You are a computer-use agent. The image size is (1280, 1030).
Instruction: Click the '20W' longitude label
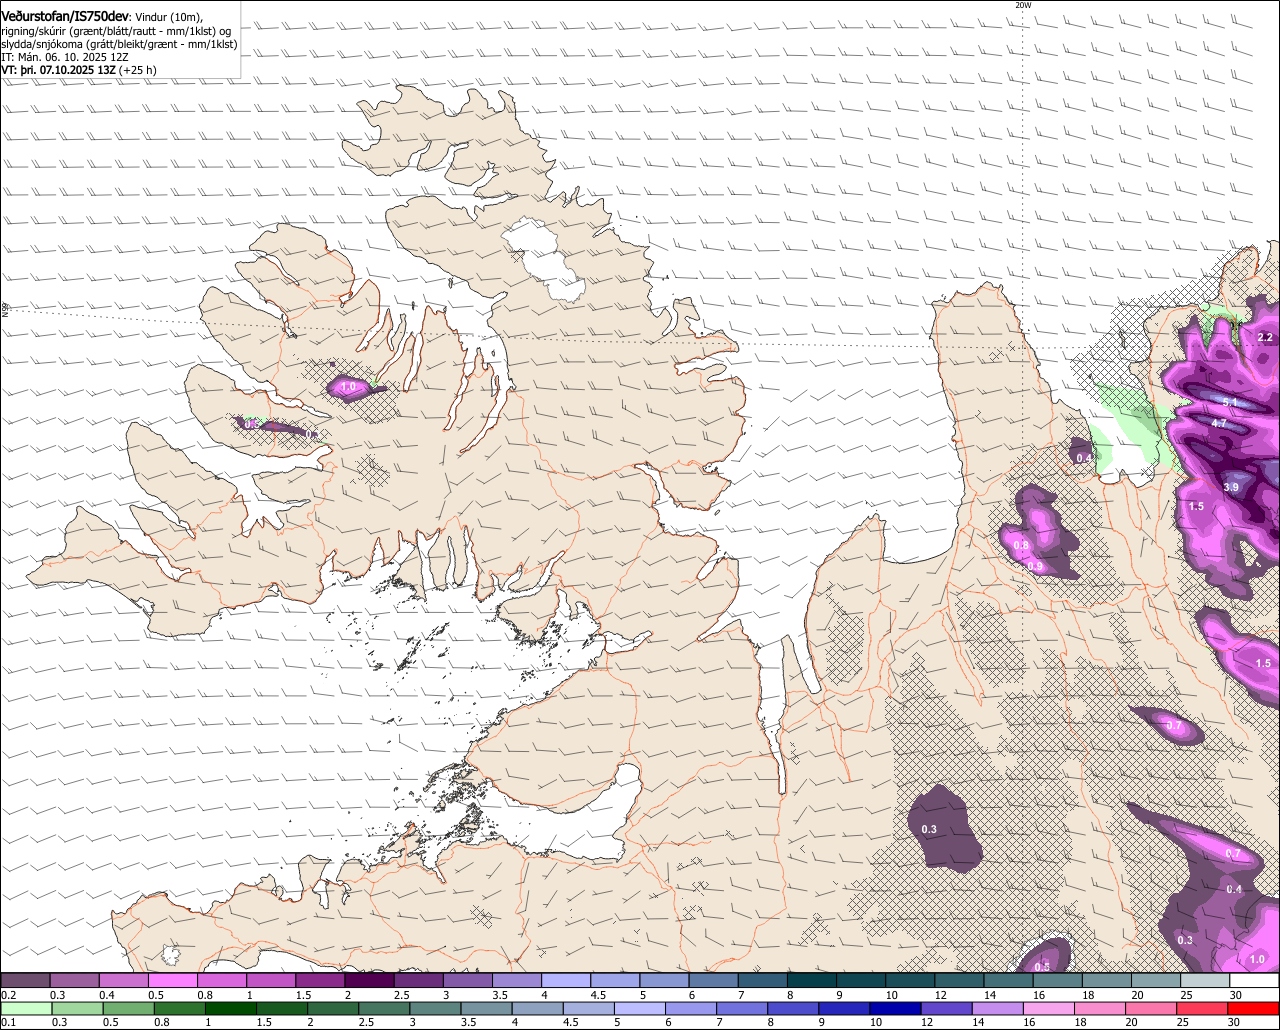(1023, 5)
